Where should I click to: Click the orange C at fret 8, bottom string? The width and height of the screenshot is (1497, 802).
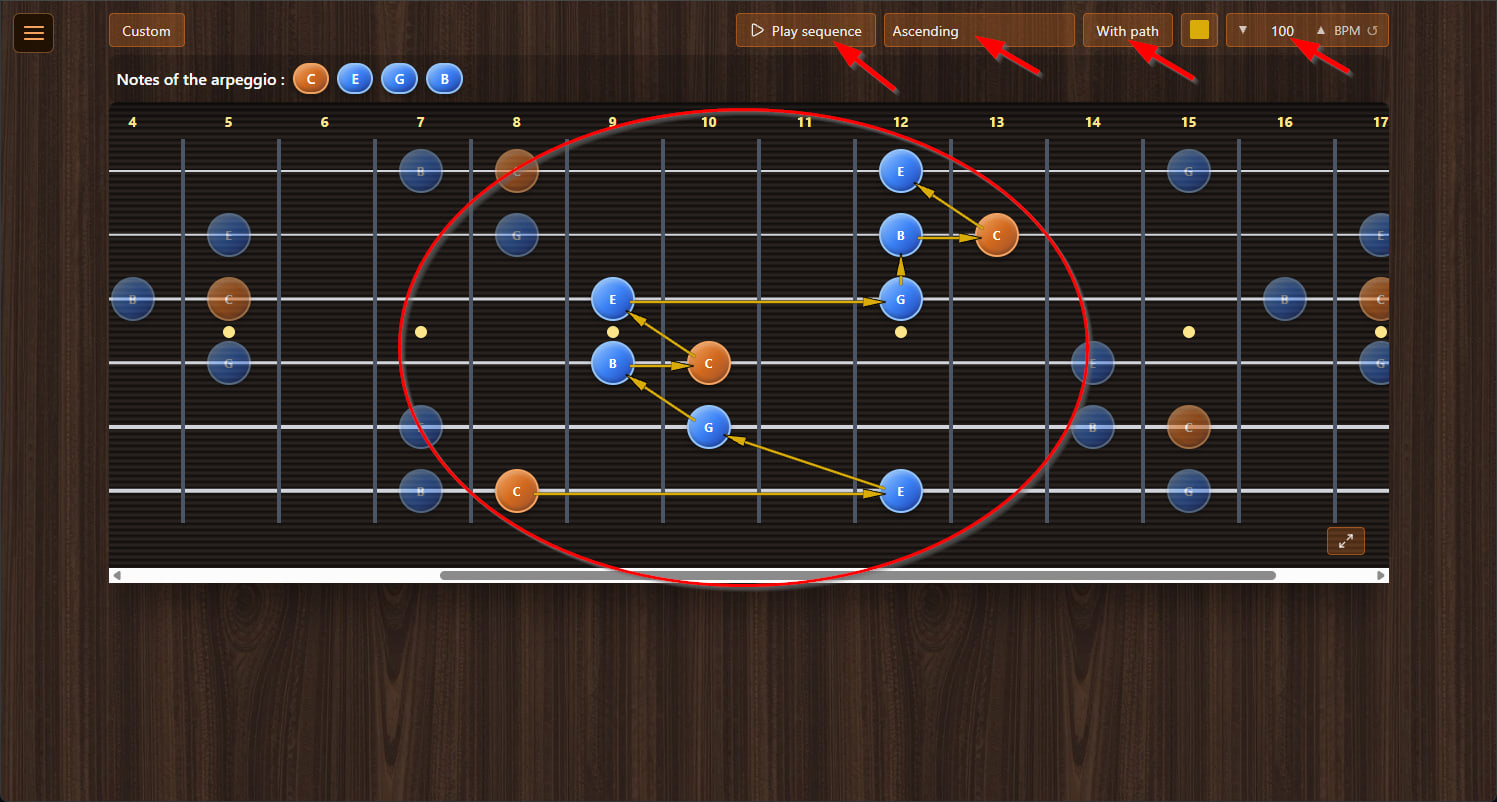point(517,491)
